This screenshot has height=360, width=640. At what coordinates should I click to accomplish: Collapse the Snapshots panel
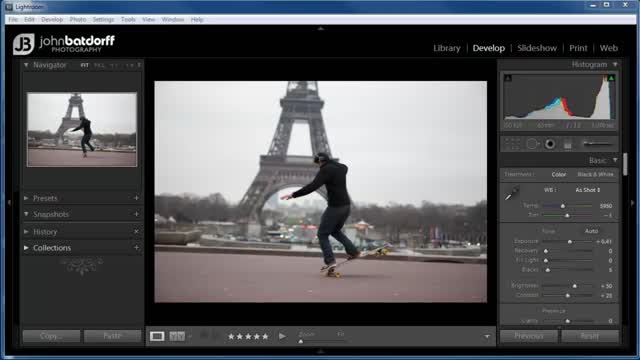click(26, 214)
